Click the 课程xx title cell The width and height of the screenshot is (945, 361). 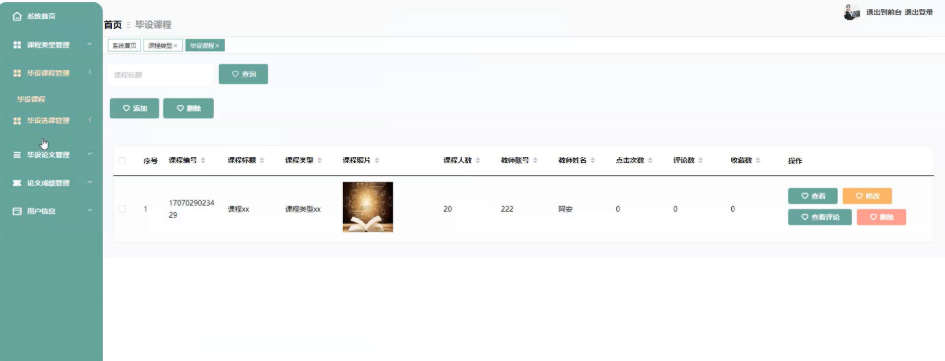pos(238,209)
